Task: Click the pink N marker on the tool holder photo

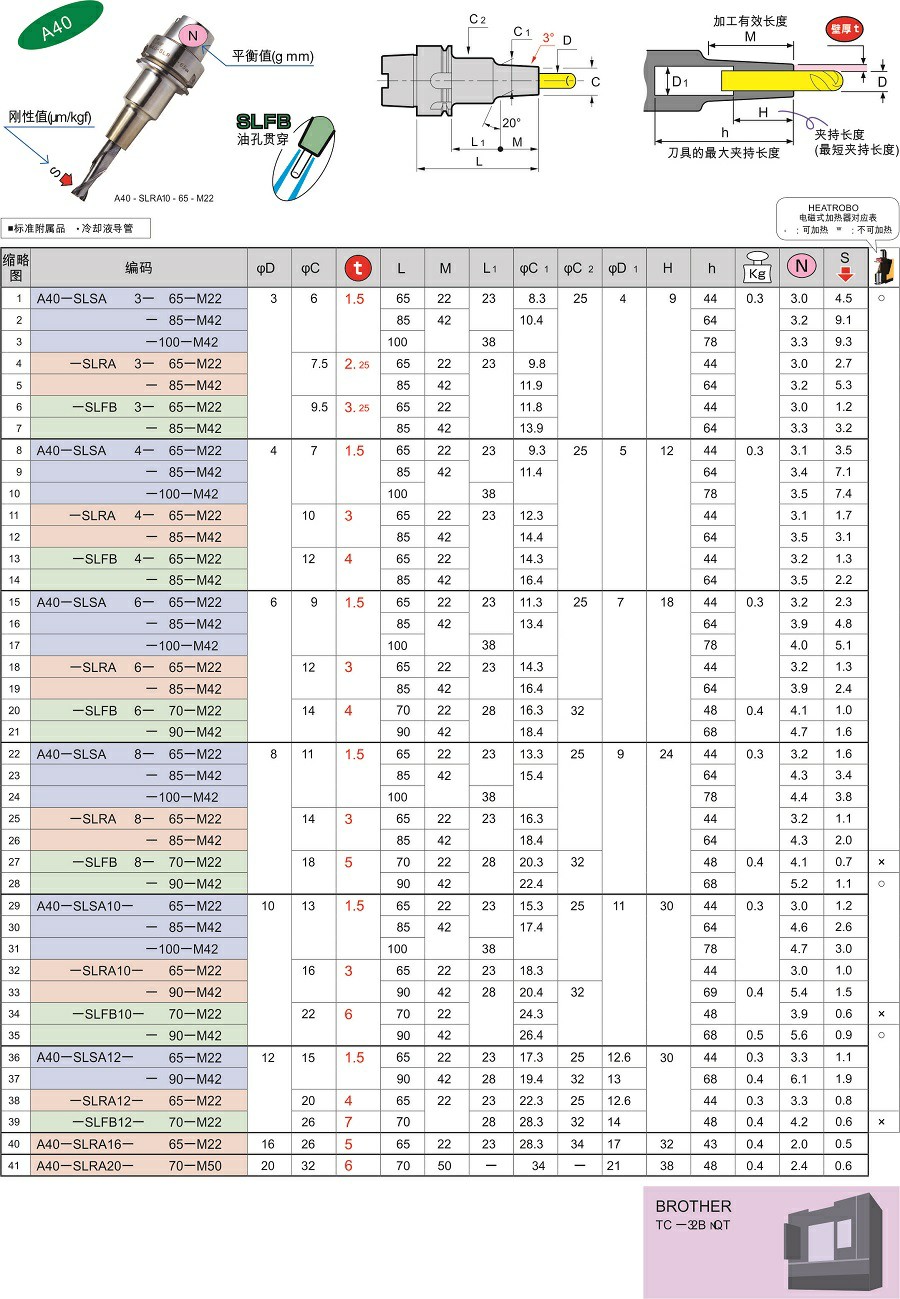Action: click(196, 37)
